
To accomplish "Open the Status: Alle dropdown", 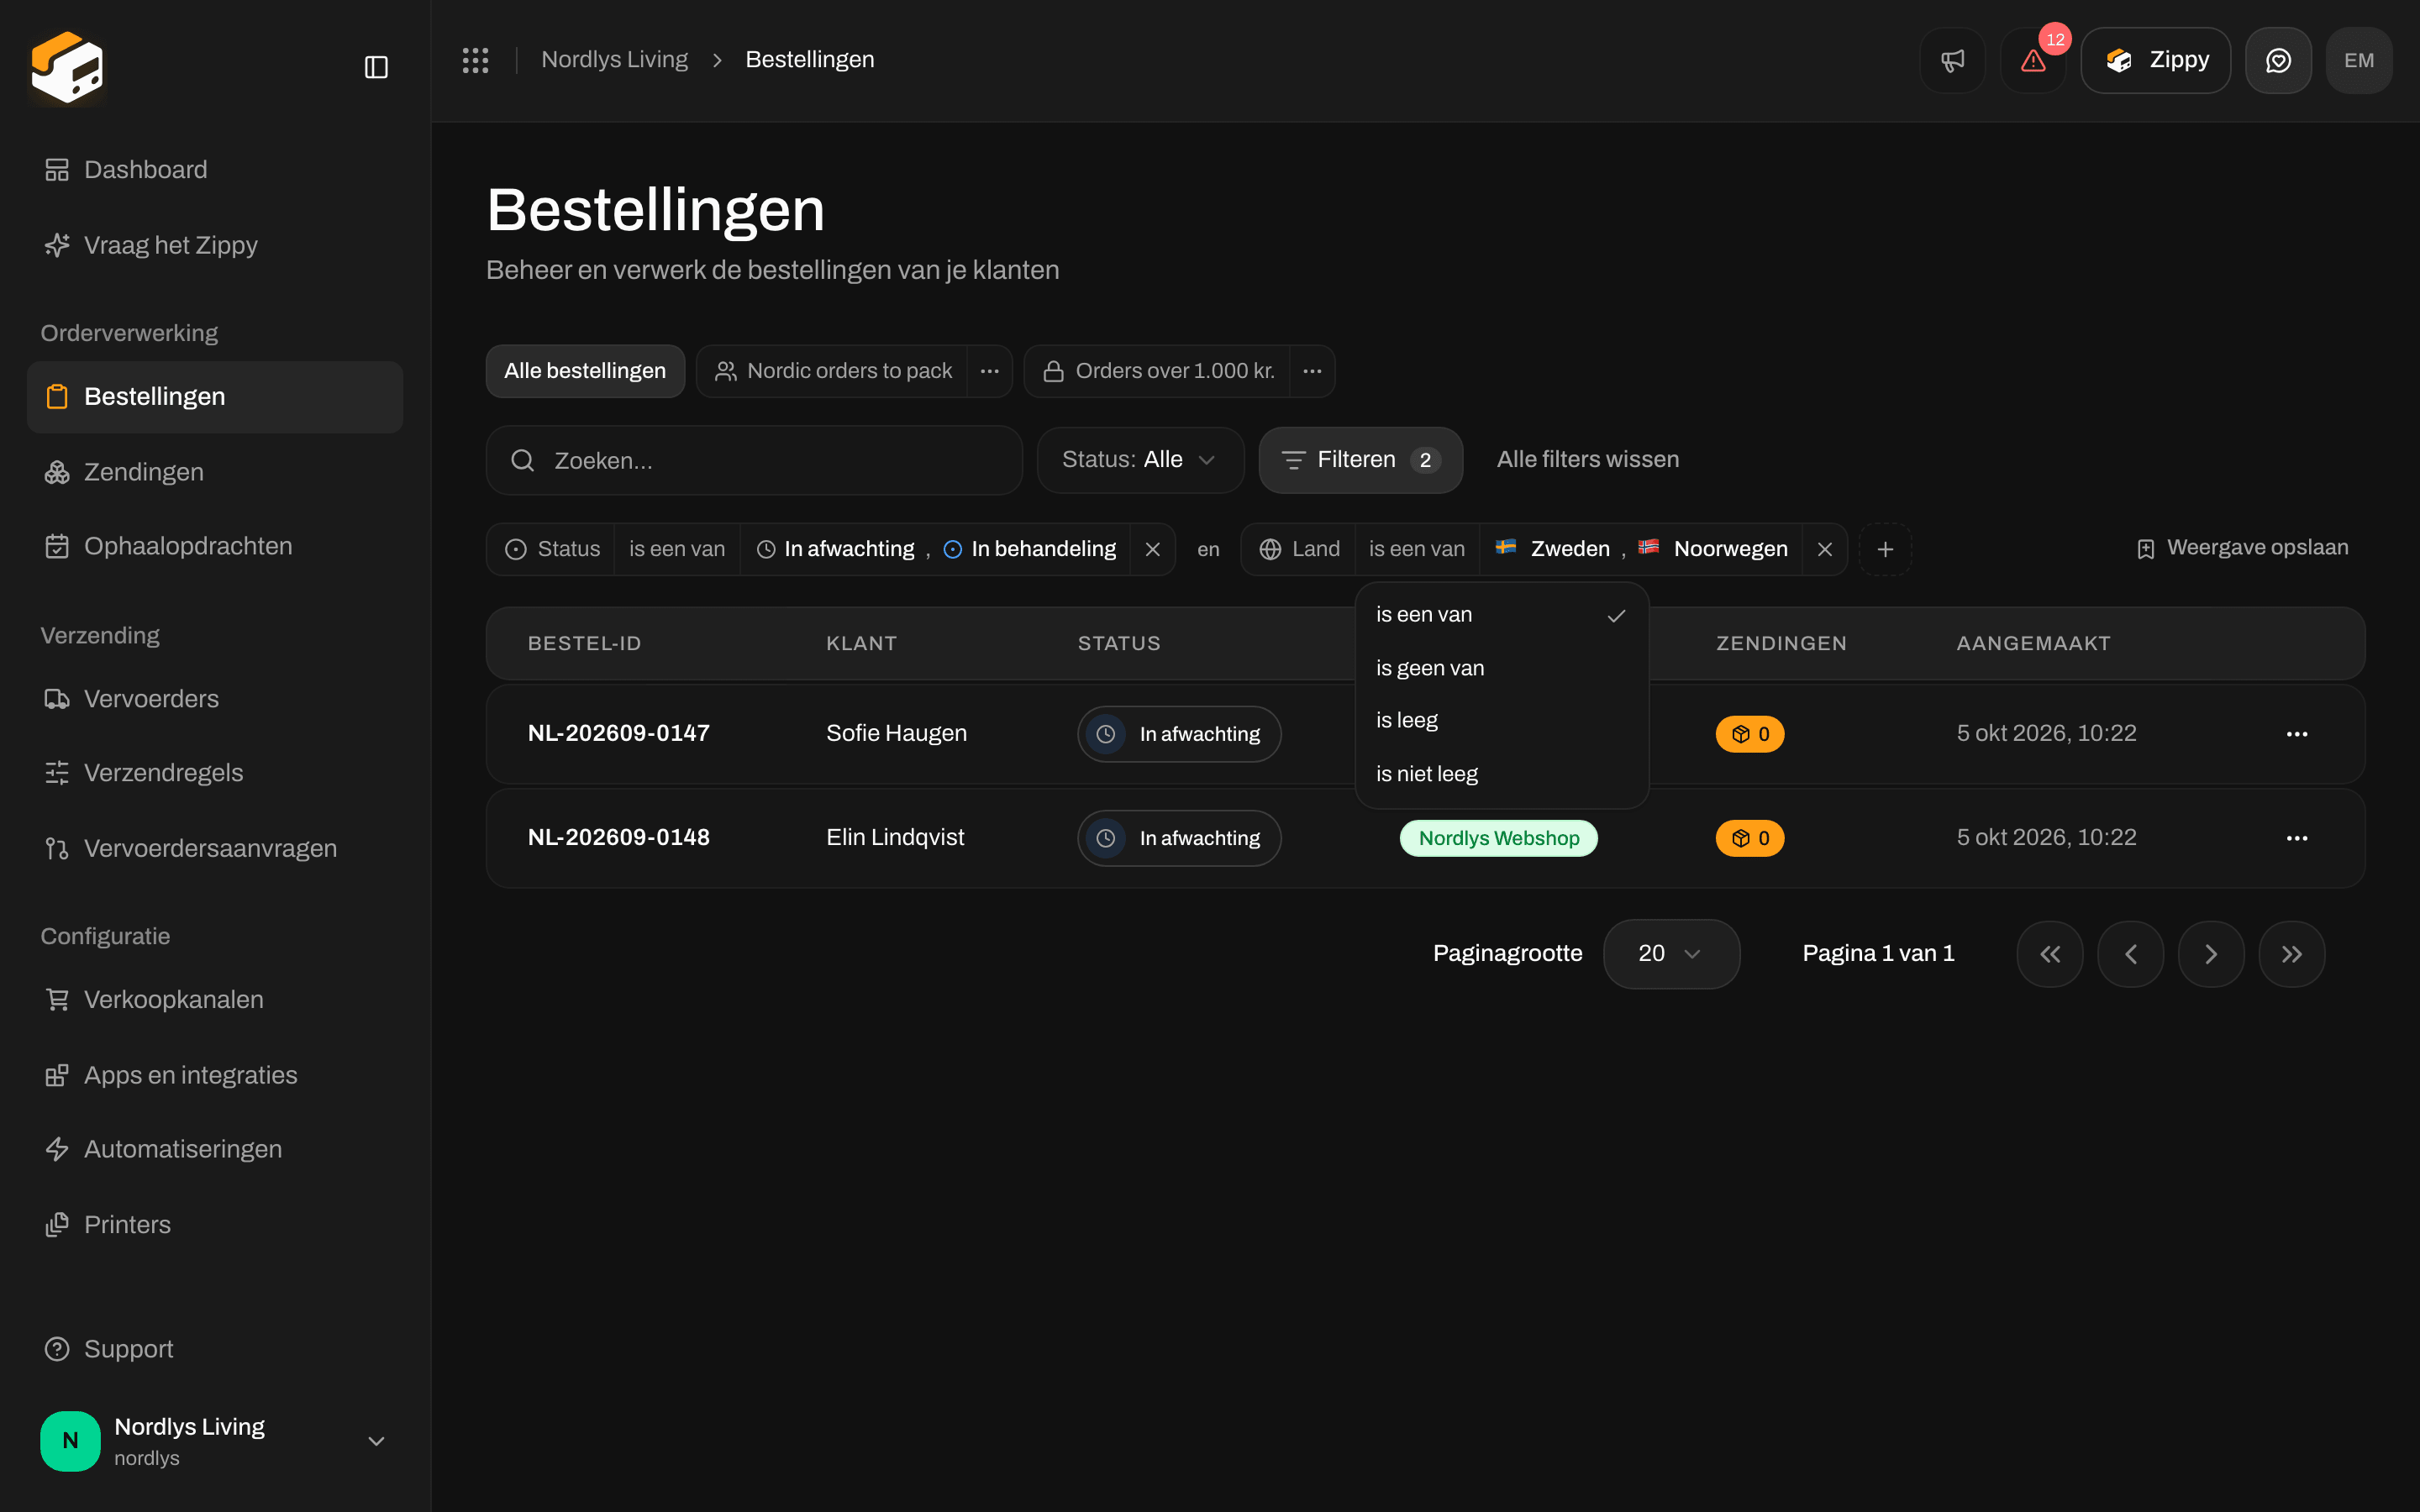I will (x=1140, y=460).
